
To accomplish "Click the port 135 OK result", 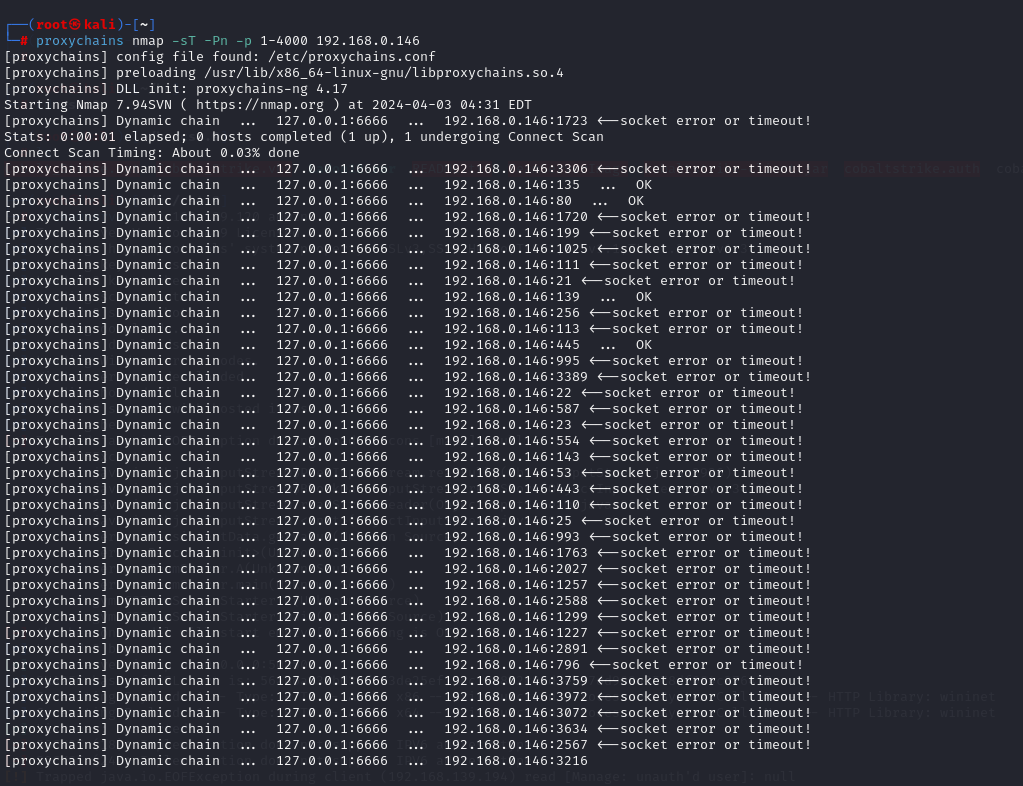I will click(547, 185).
